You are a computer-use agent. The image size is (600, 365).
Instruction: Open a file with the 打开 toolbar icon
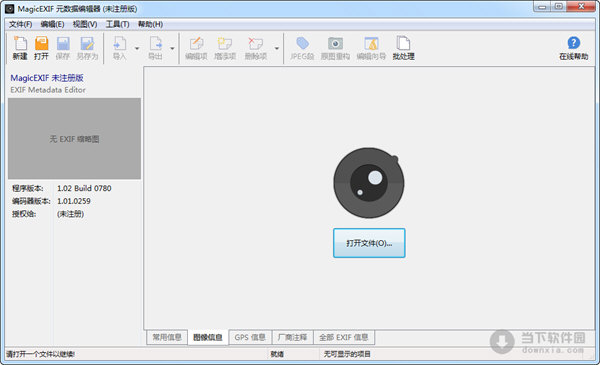pos(41,48)
